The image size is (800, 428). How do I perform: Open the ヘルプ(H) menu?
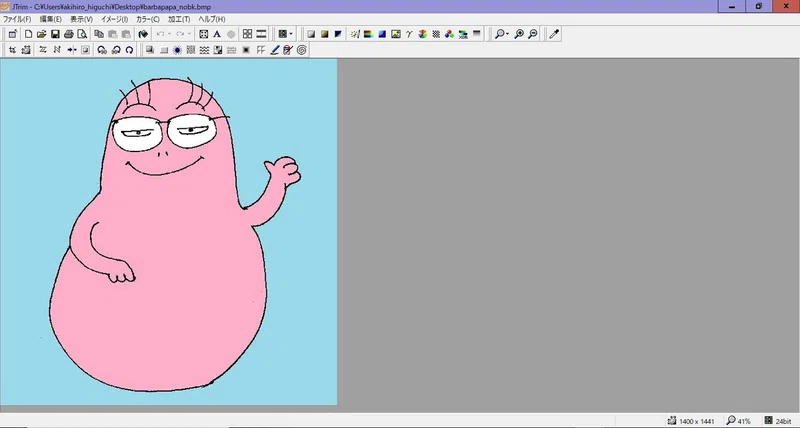click(x=212, y=19)
